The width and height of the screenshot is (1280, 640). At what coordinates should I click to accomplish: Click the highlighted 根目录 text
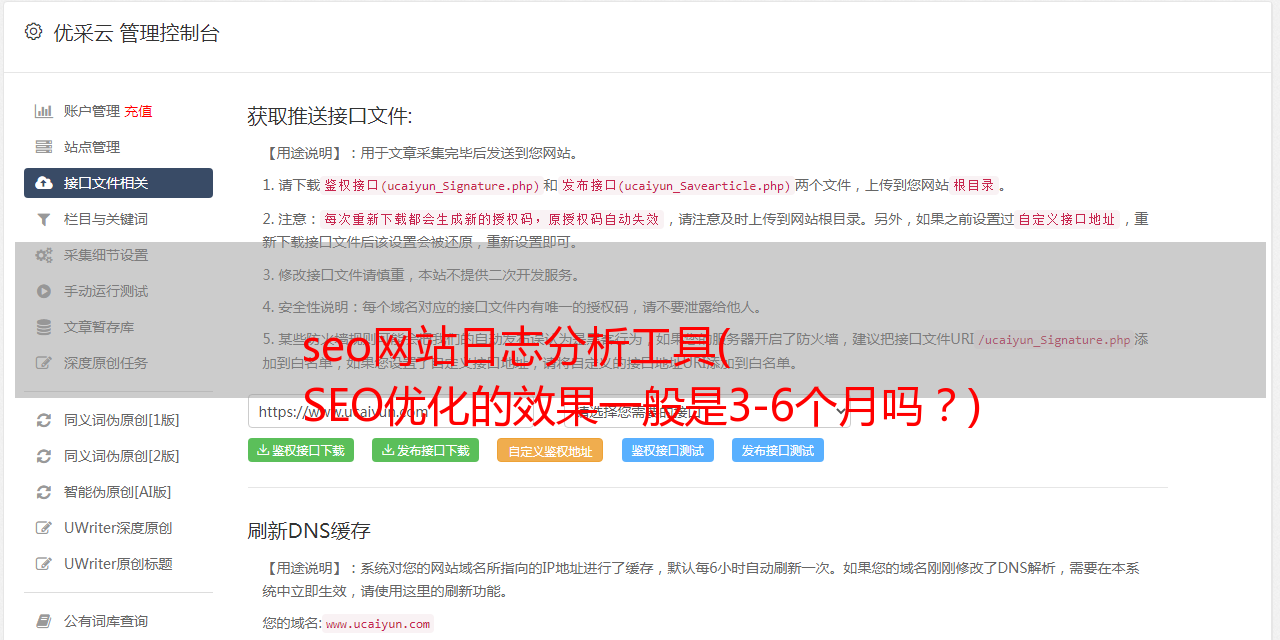click(x=974, y=185)
